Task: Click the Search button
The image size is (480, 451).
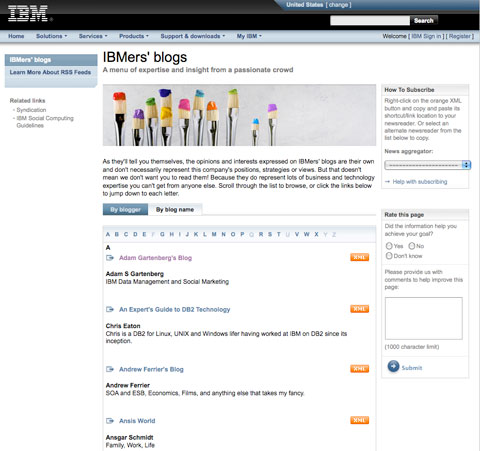Action: [x=424, y=20]
